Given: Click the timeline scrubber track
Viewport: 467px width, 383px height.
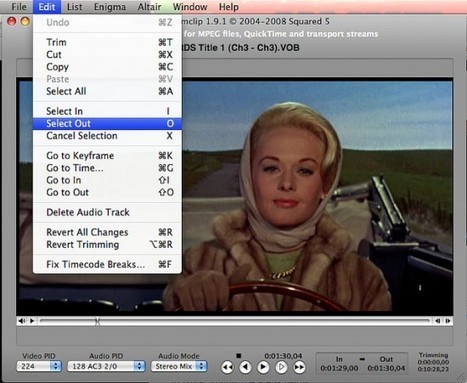Looking at the screenshot, I should coord(235,321).
